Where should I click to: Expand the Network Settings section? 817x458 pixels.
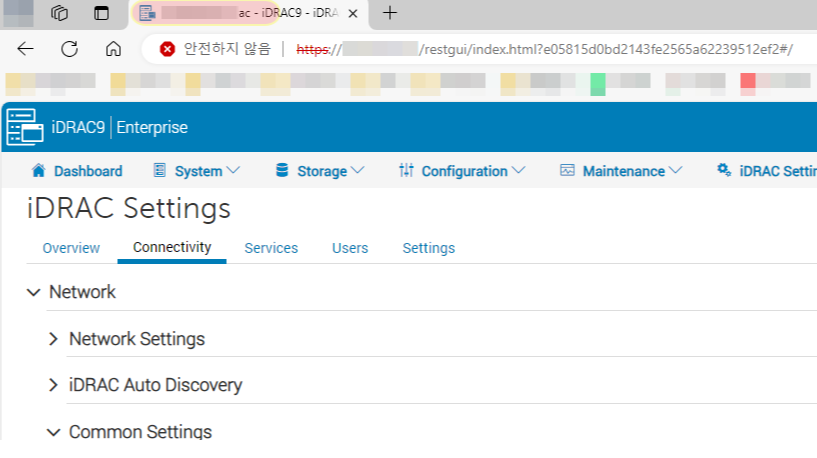pos(53,339)
